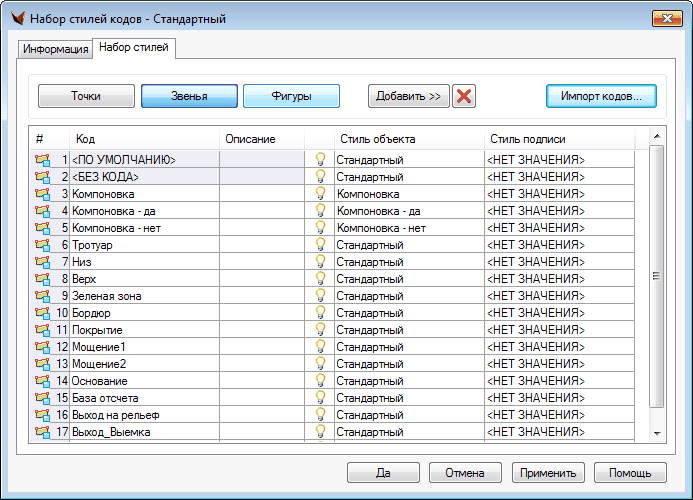Switch to Фигуры codes
The height and width of the screenshot is (500, 693).
291,96
